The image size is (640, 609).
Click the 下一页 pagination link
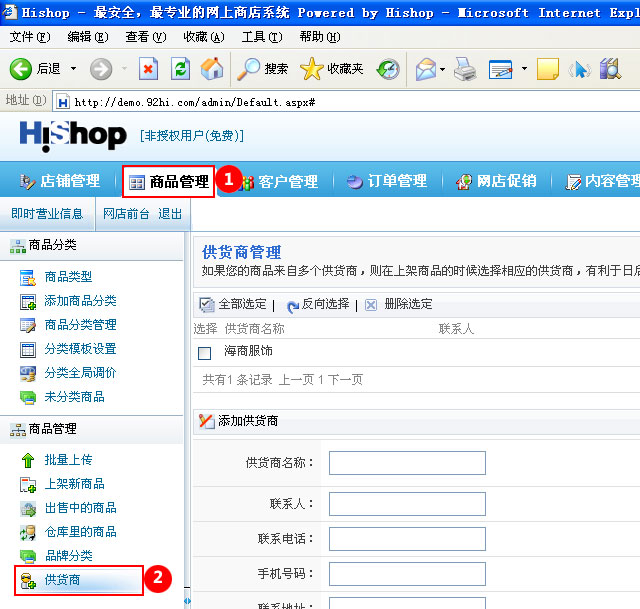coord(345,380)
